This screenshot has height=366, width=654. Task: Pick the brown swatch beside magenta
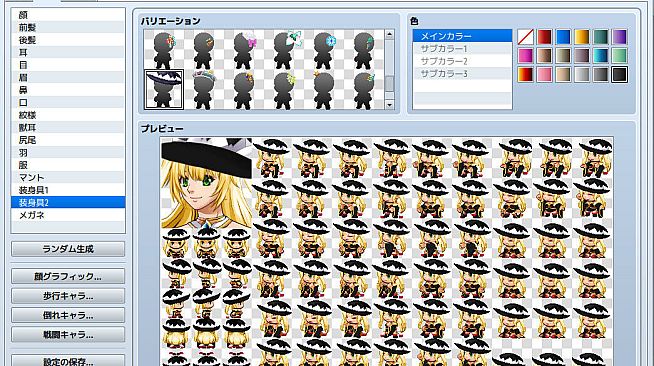544,55
